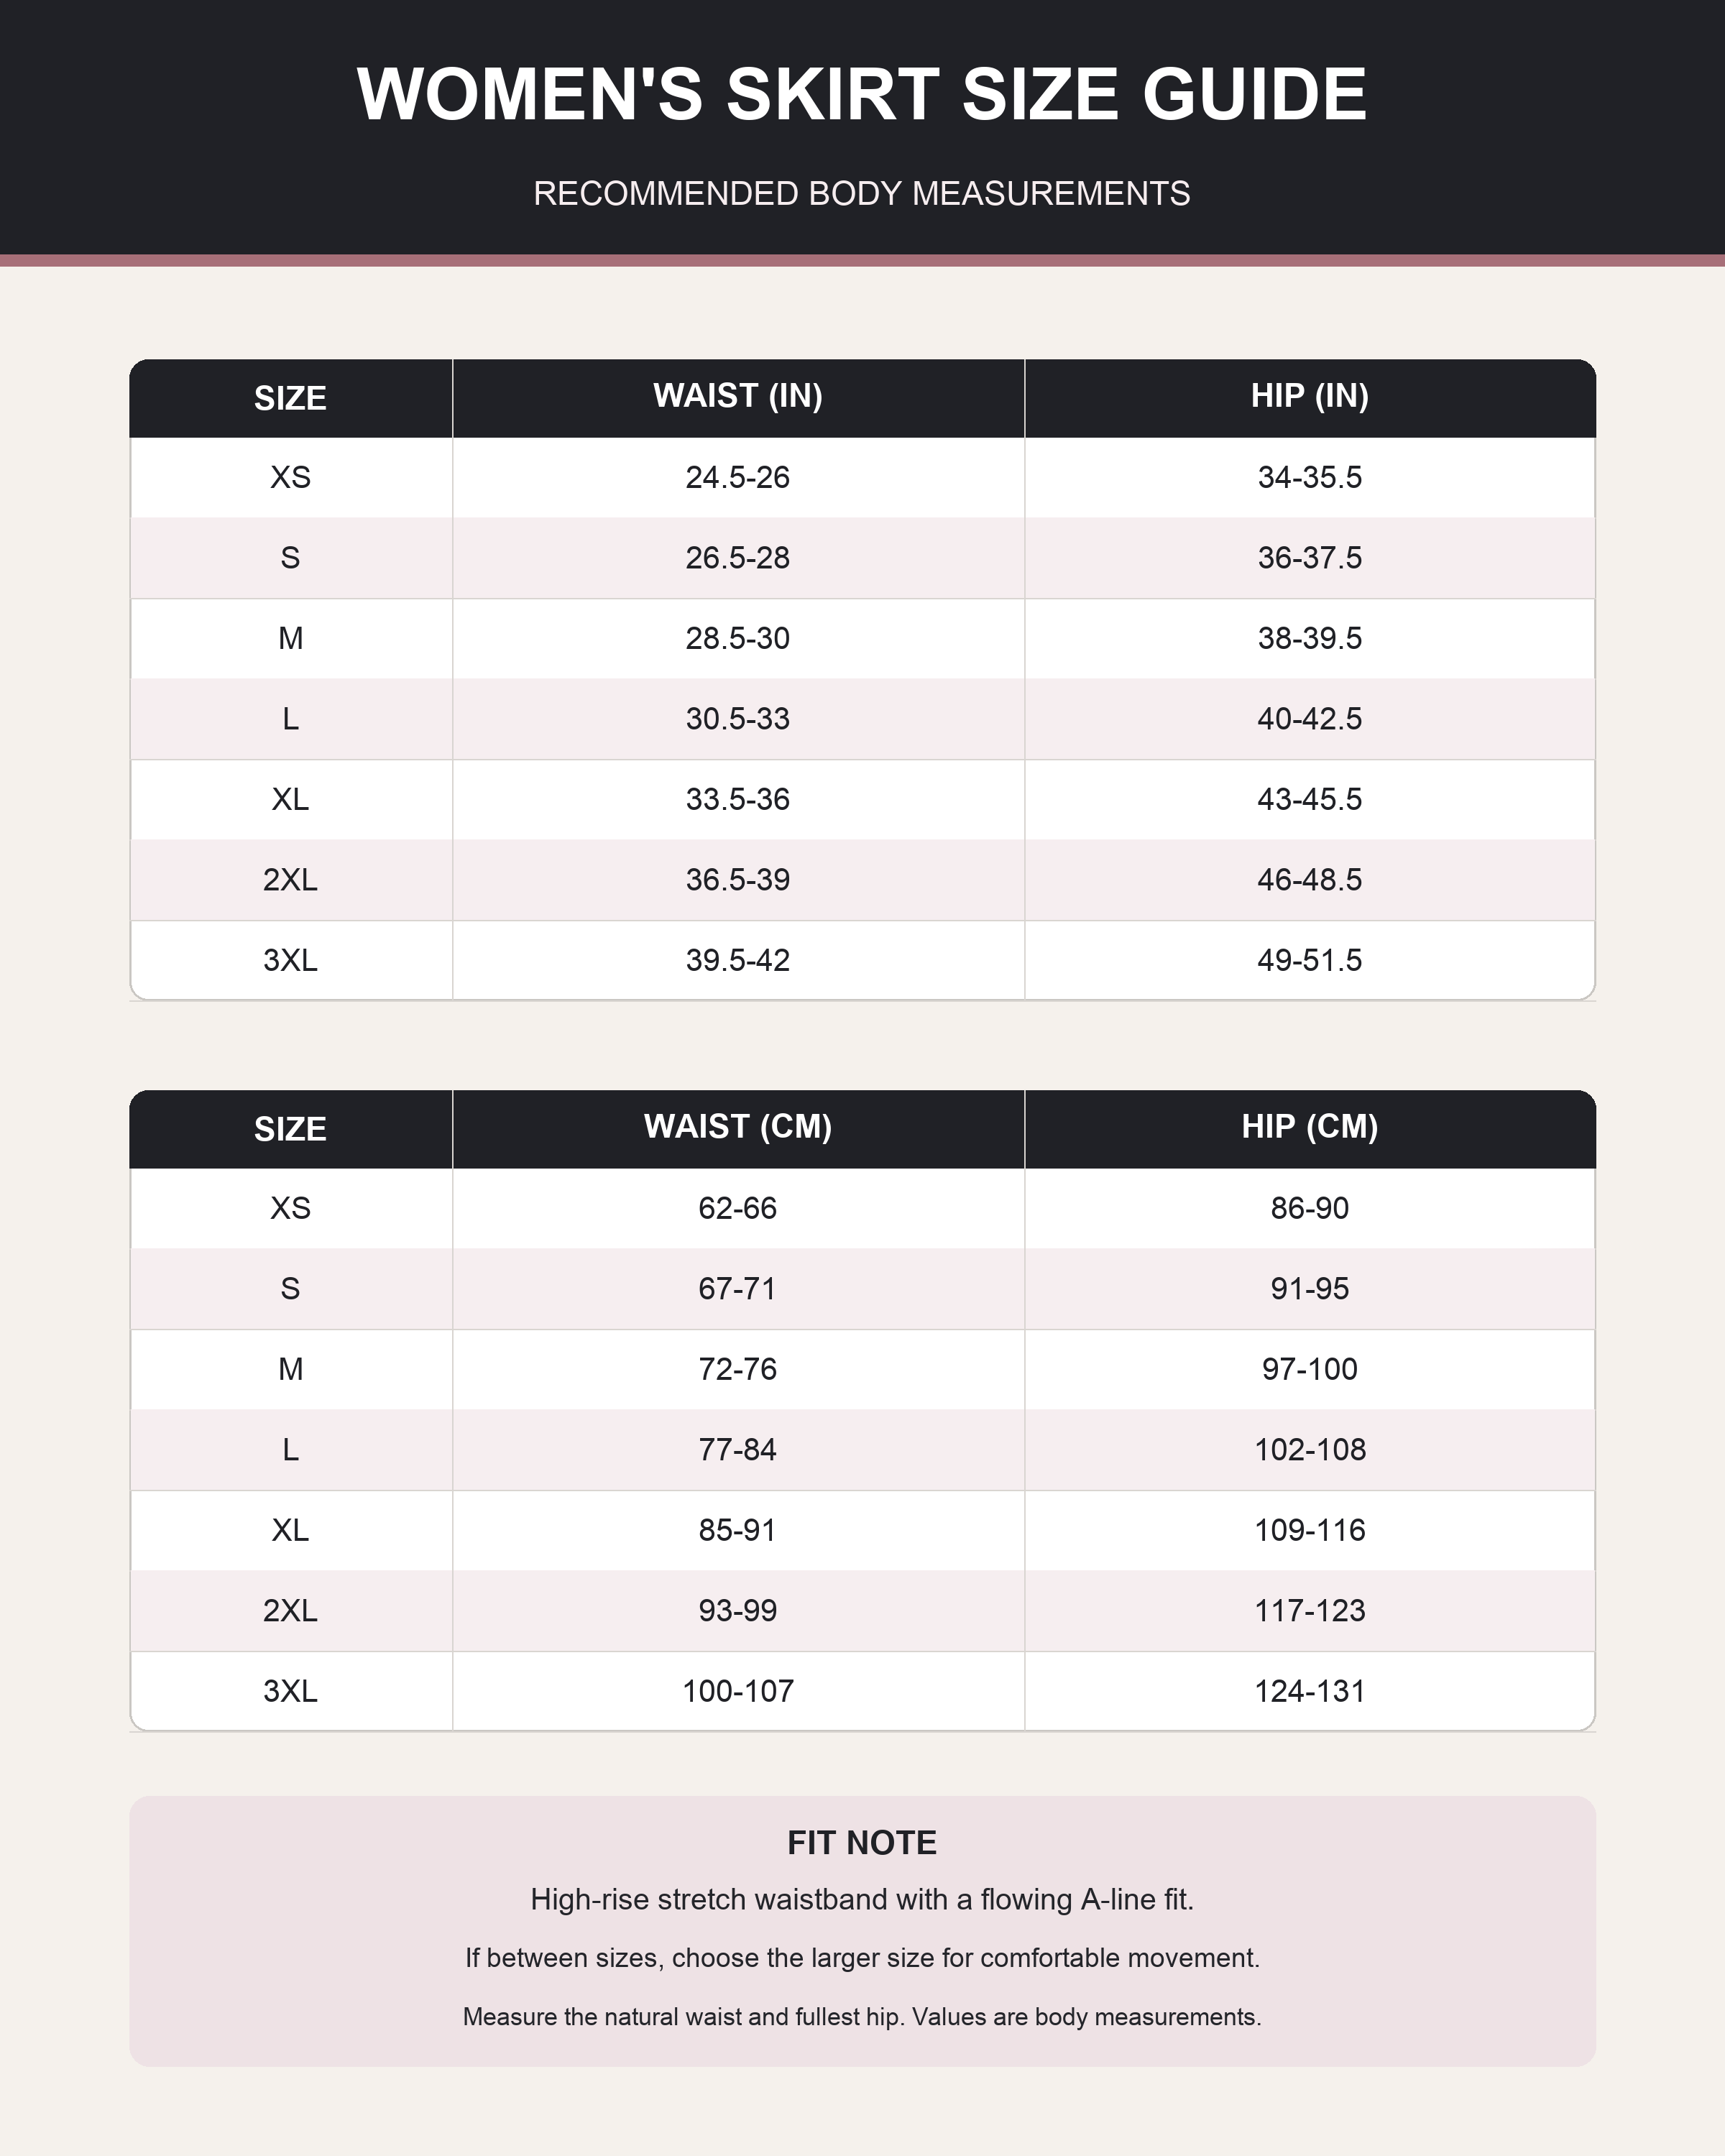Screen dimensions: 1725x2156
Task: Click the between sizes advice sentence
Action: point(862,1958)
